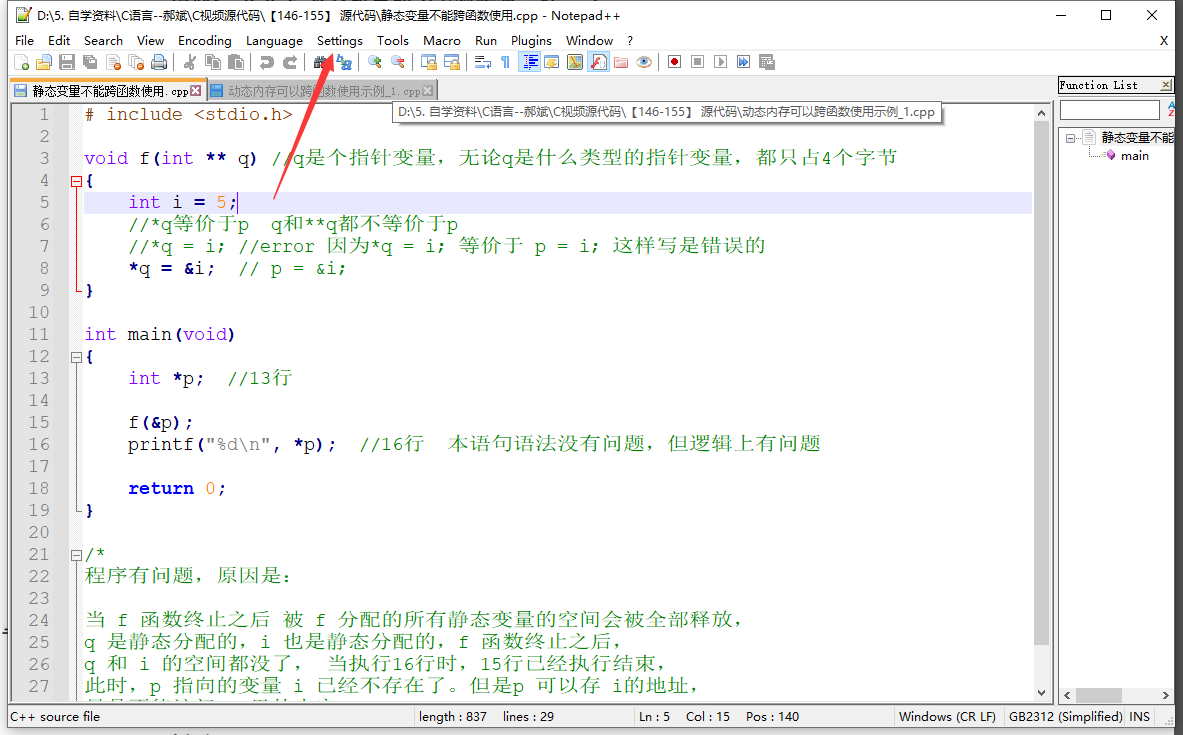This screenshot has height=735, width=1183.
Task: Open the View menu
Action: click(x=150, y=41)
